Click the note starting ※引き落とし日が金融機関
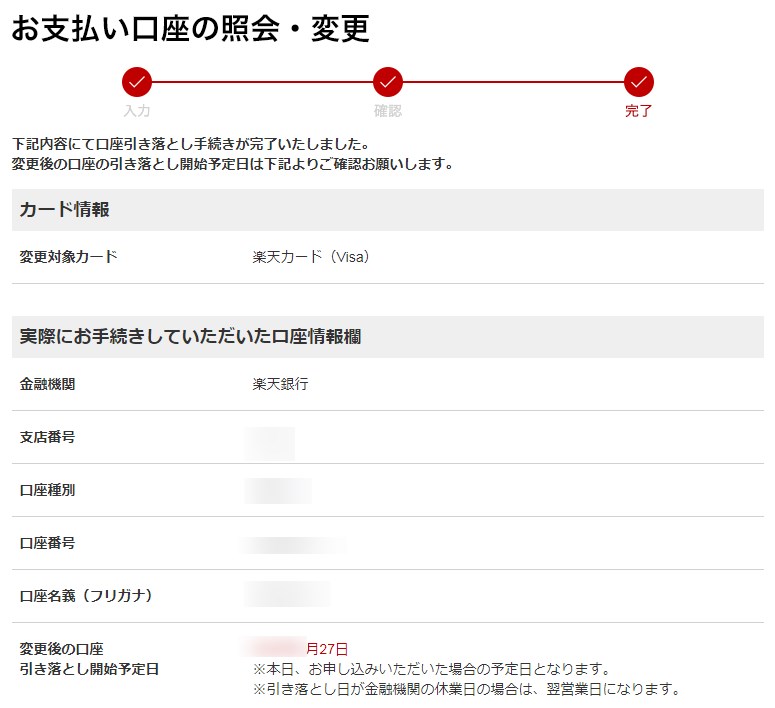 click(467, 689)
